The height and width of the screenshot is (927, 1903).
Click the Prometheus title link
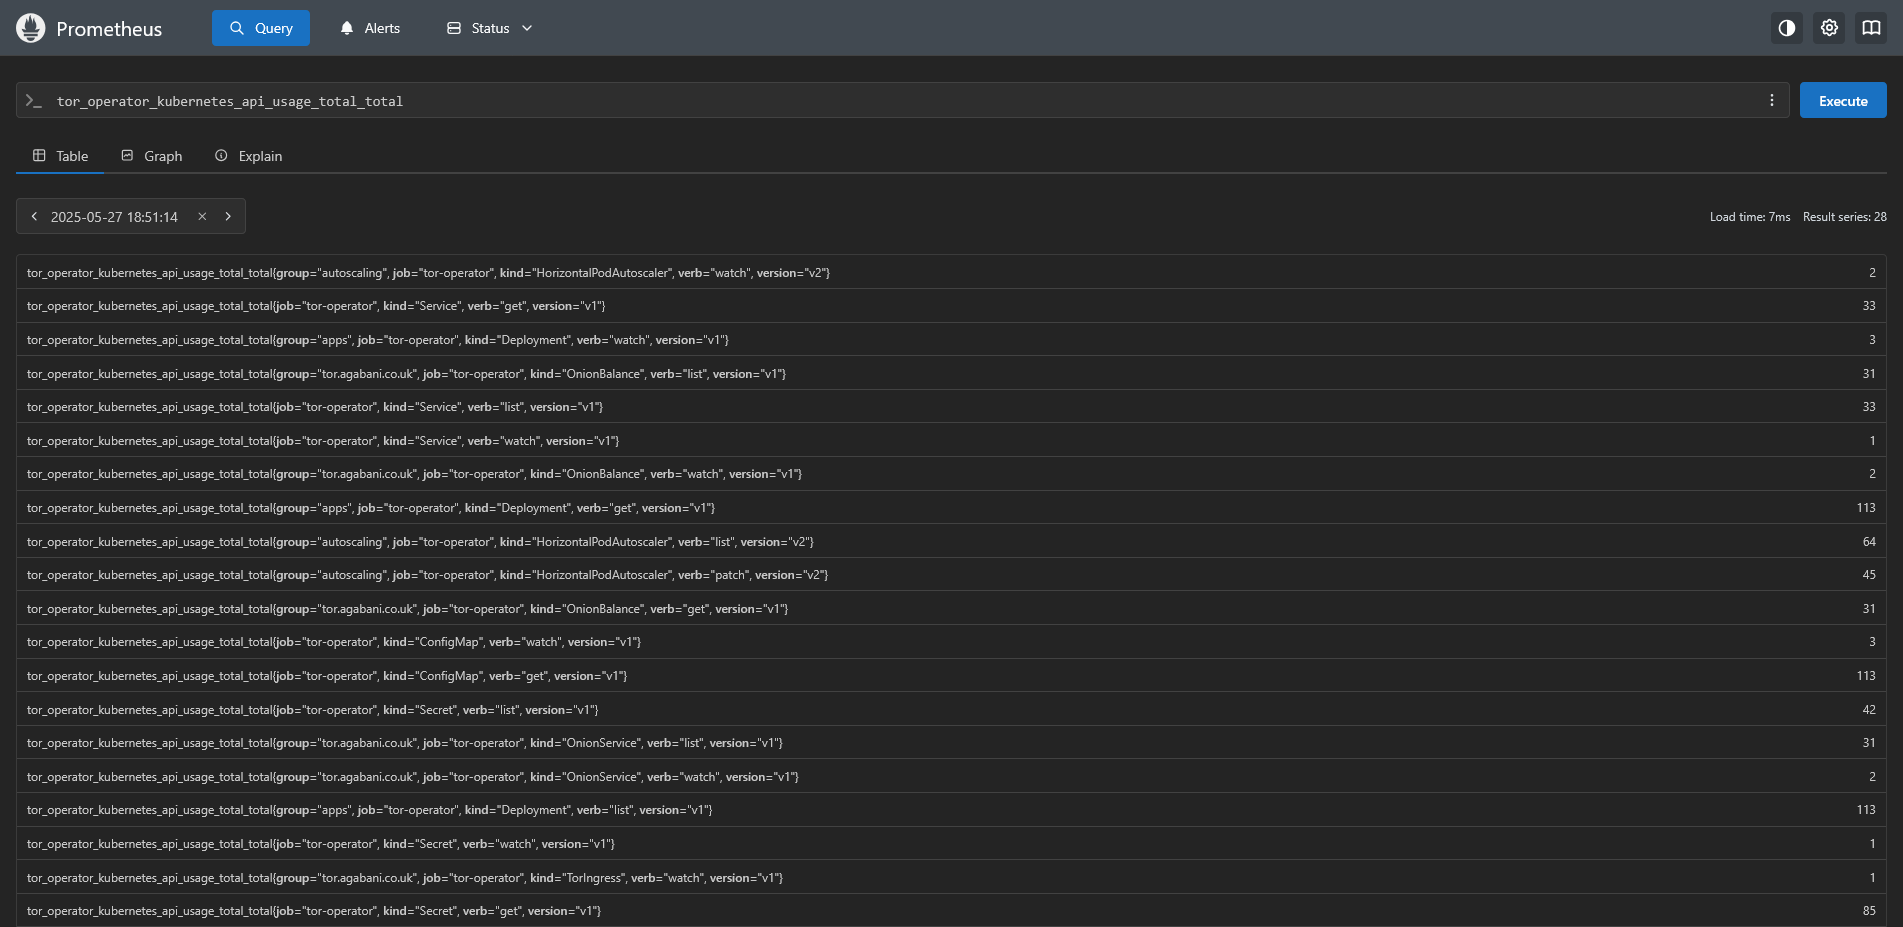point(109,29)
